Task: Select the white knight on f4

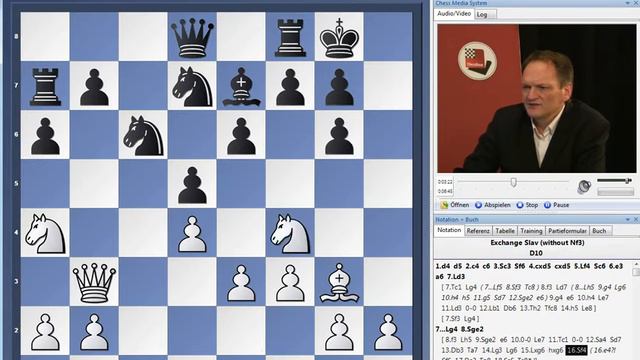Action: coord(290,233)
